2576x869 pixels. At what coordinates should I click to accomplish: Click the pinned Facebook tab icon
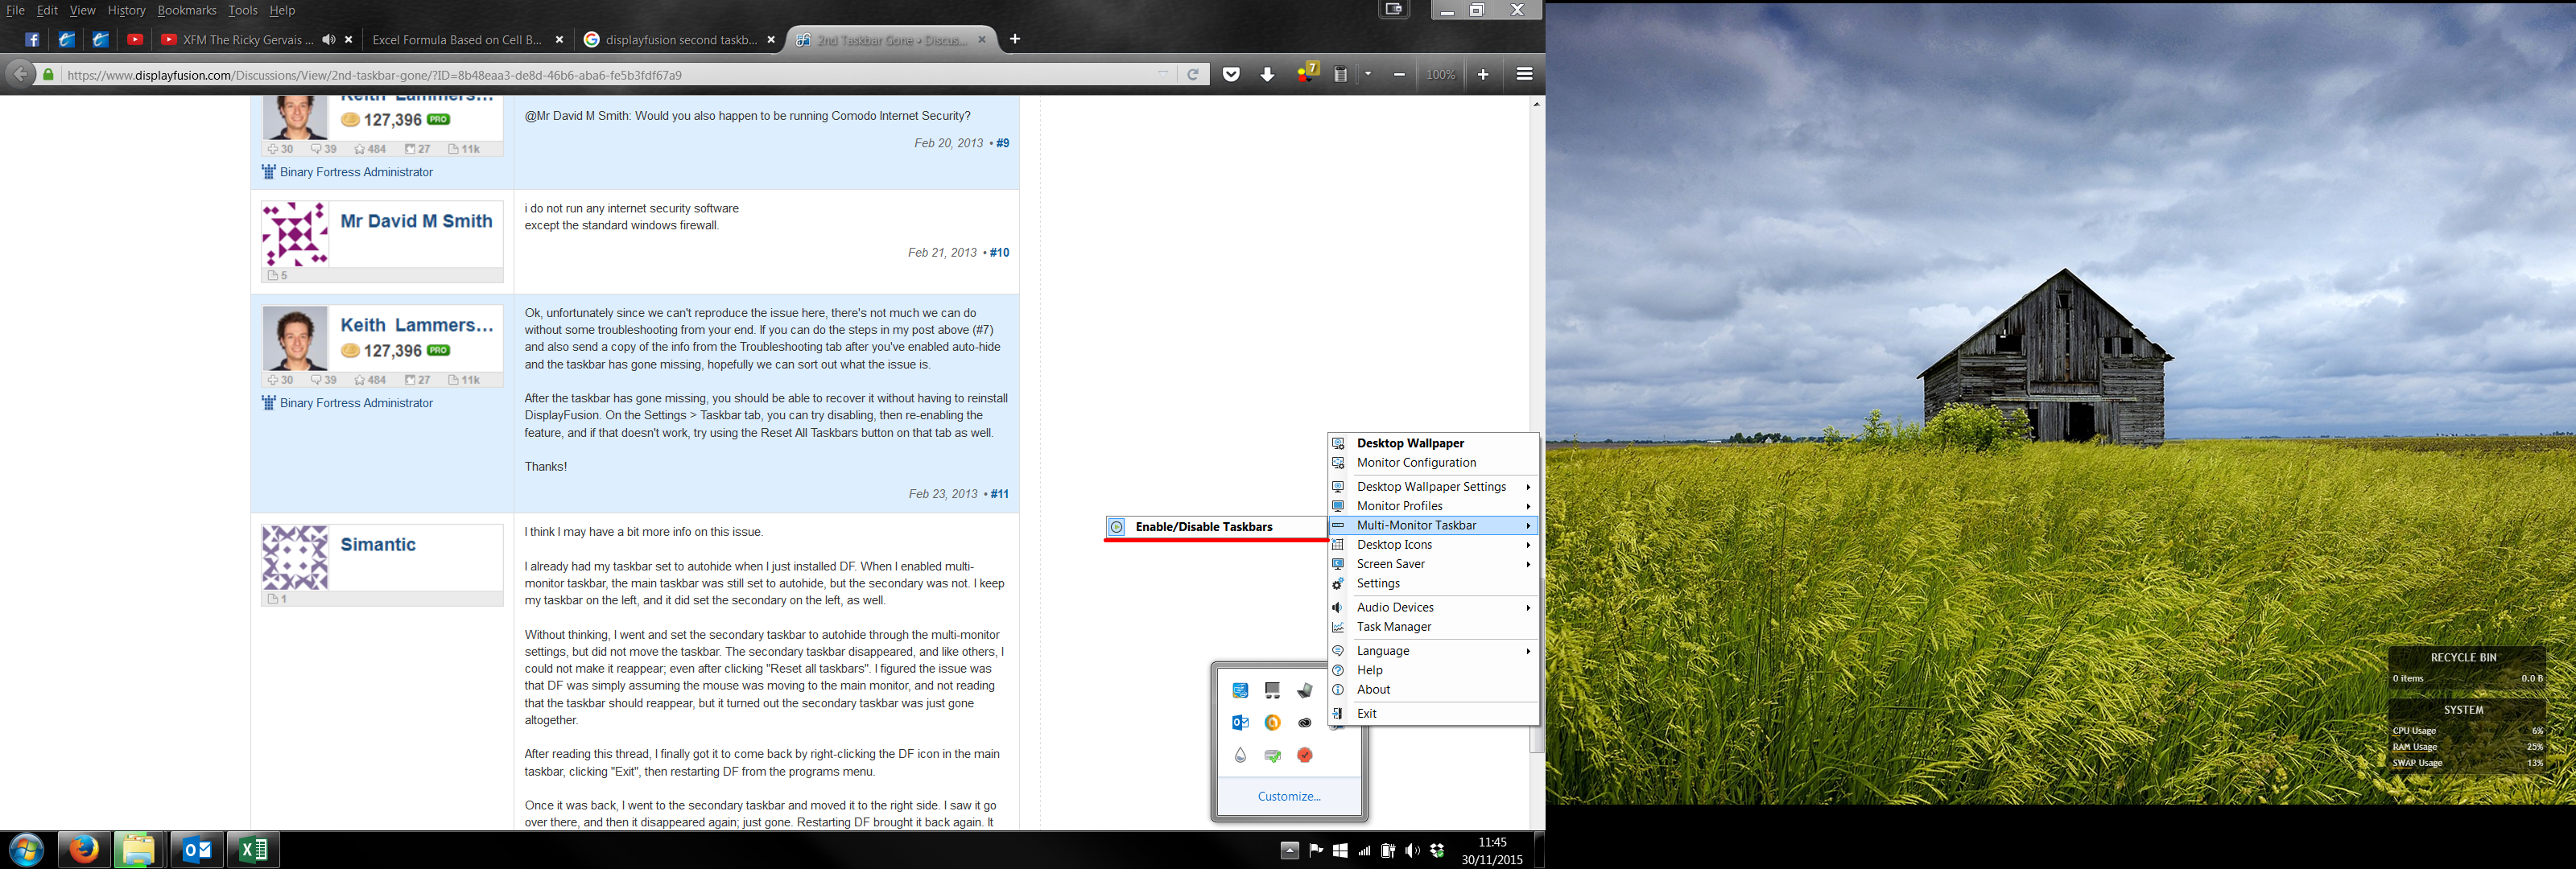click(x=32, y=40)
